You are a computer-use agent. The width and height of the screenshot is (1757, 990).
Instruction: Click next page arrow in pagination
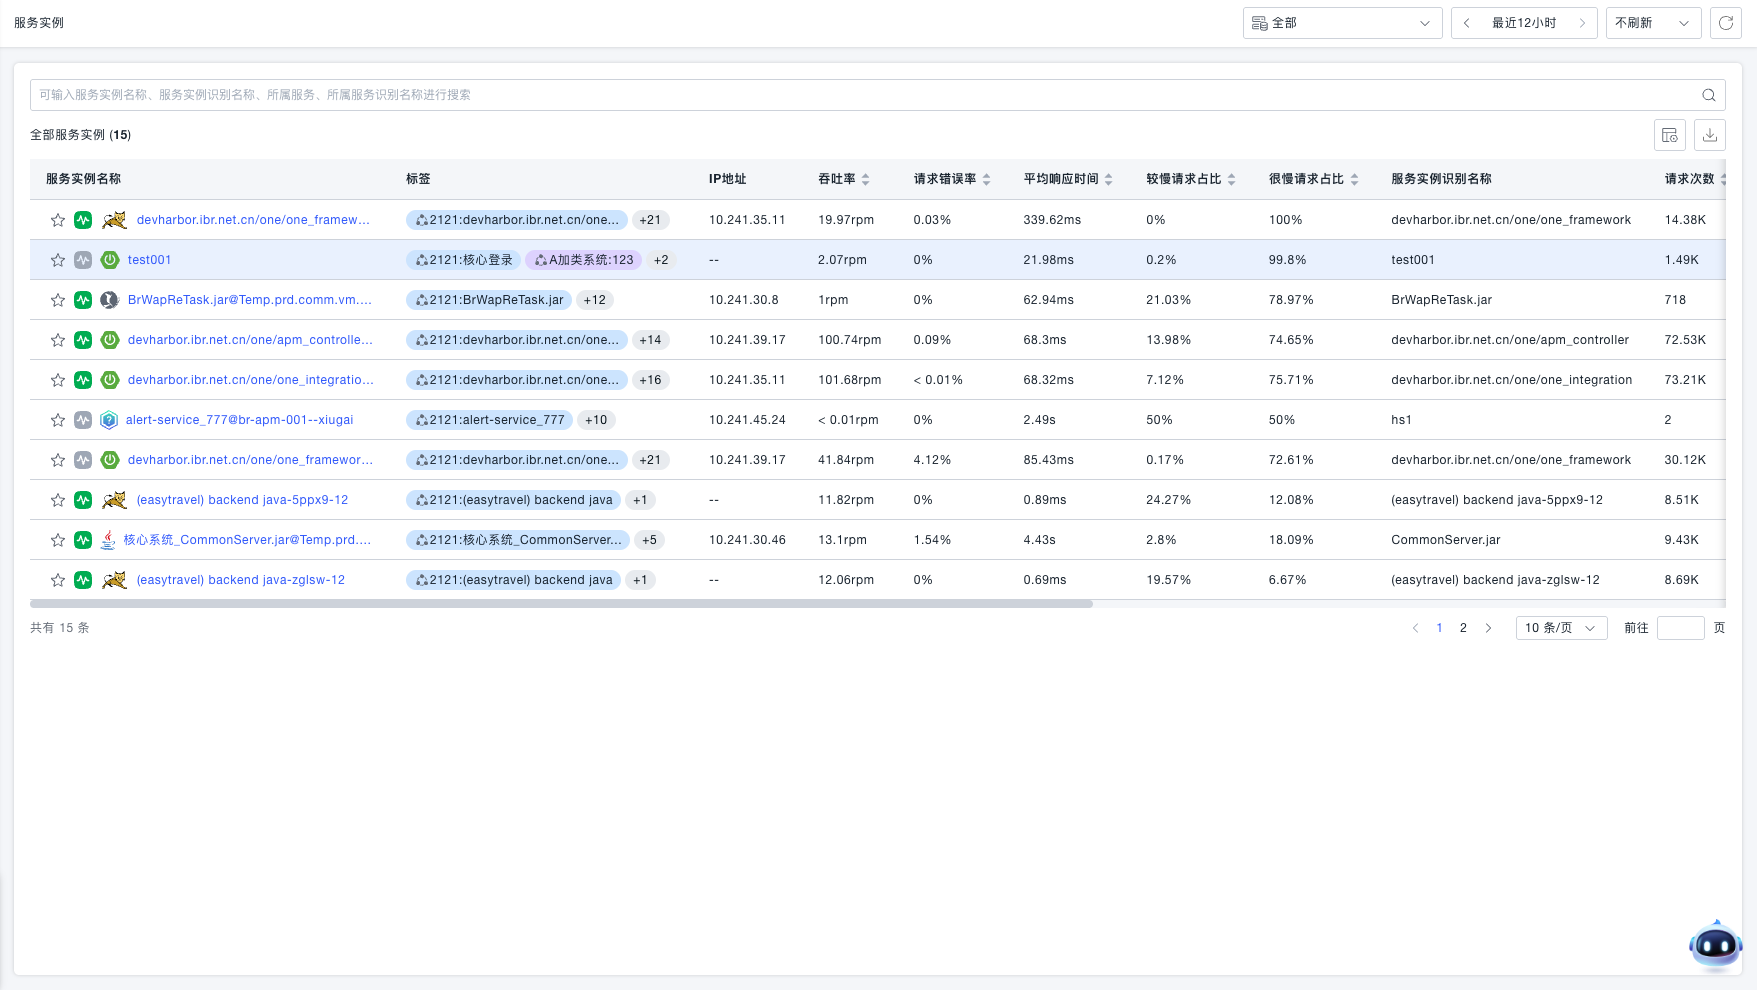(x=1488, y=628)
